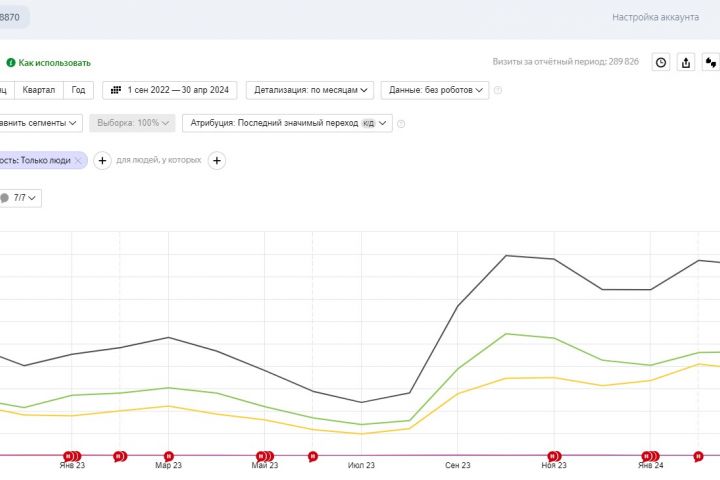The width and height of the screenshot is (720, 480).
Task: Add condition for people segment
Action: click(x=217, y=160)
